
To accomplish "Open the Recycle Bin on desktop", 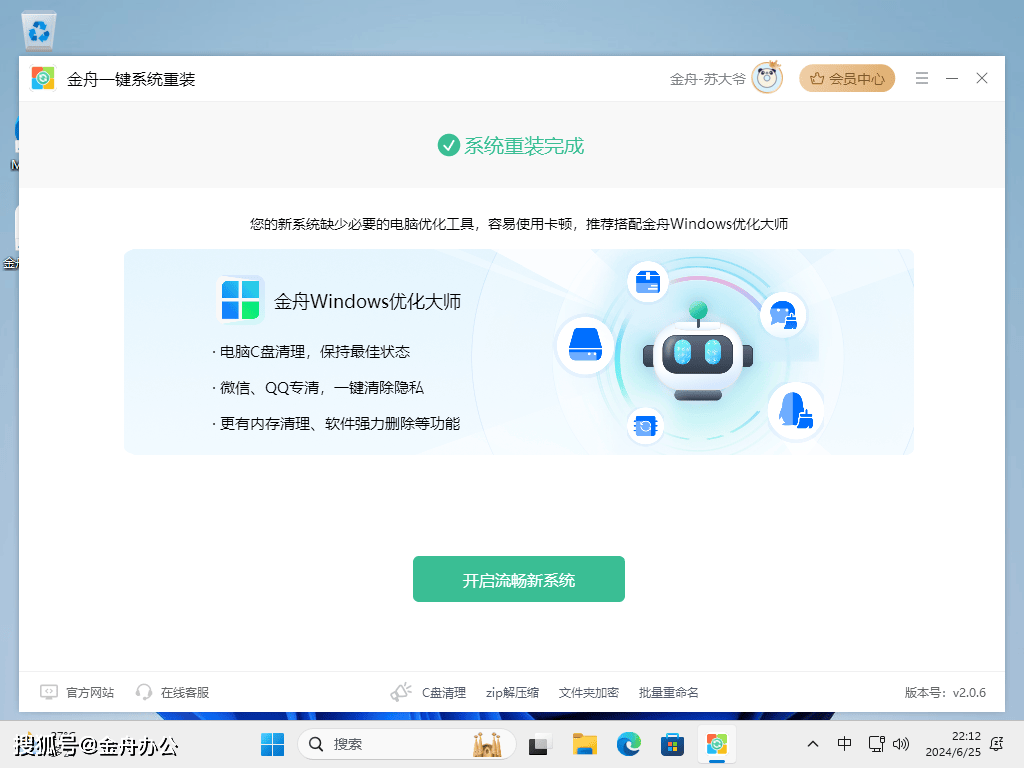I will (x=39, y=30).
